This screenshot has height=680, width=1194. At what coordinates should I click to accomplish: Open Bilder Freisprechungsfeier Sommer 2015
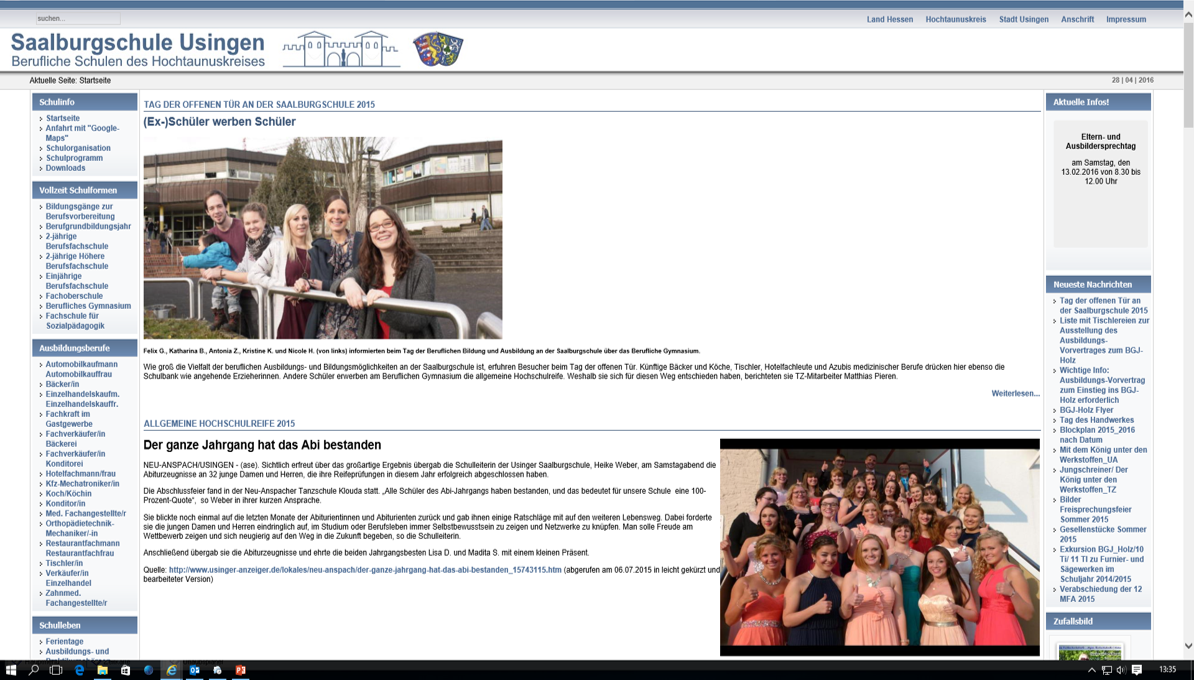[x=1096, y=509]
